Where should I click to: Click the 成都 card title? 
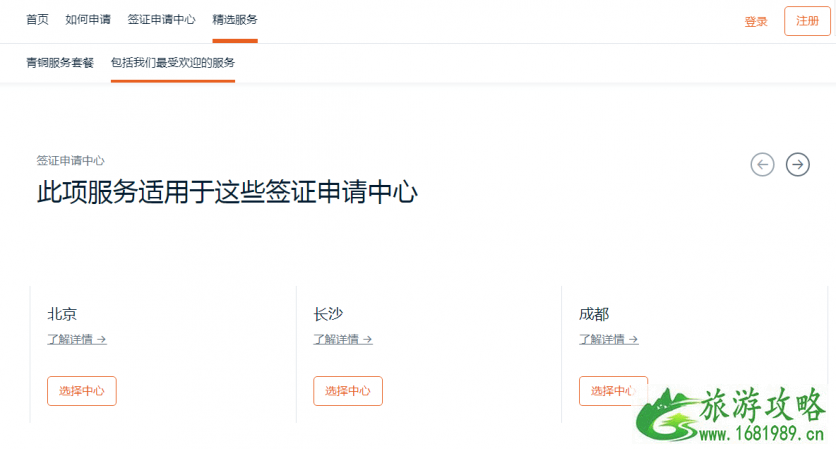(594, 314)
